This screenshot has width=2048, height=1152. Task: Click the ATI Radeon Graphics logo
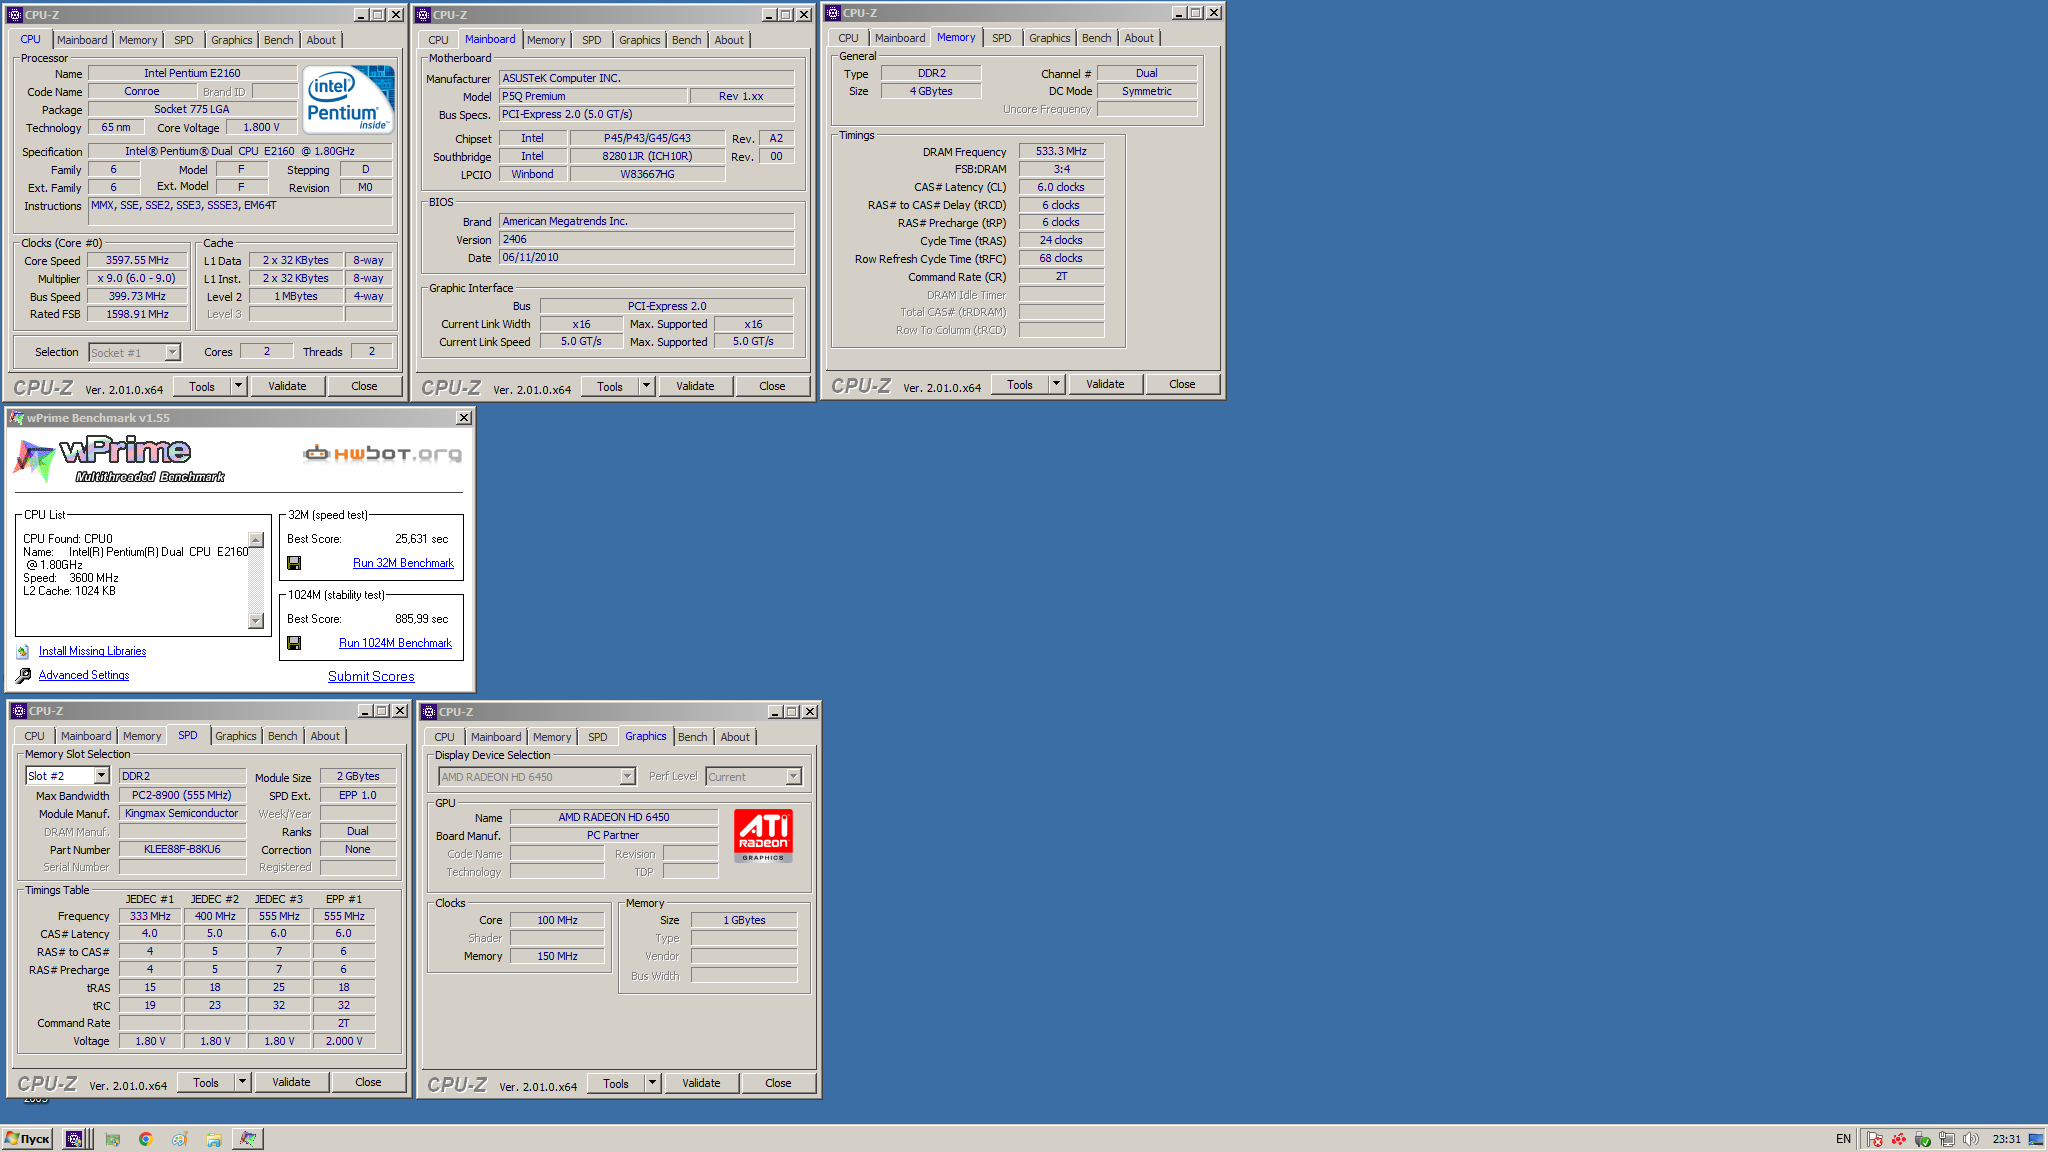coord(764,836)
